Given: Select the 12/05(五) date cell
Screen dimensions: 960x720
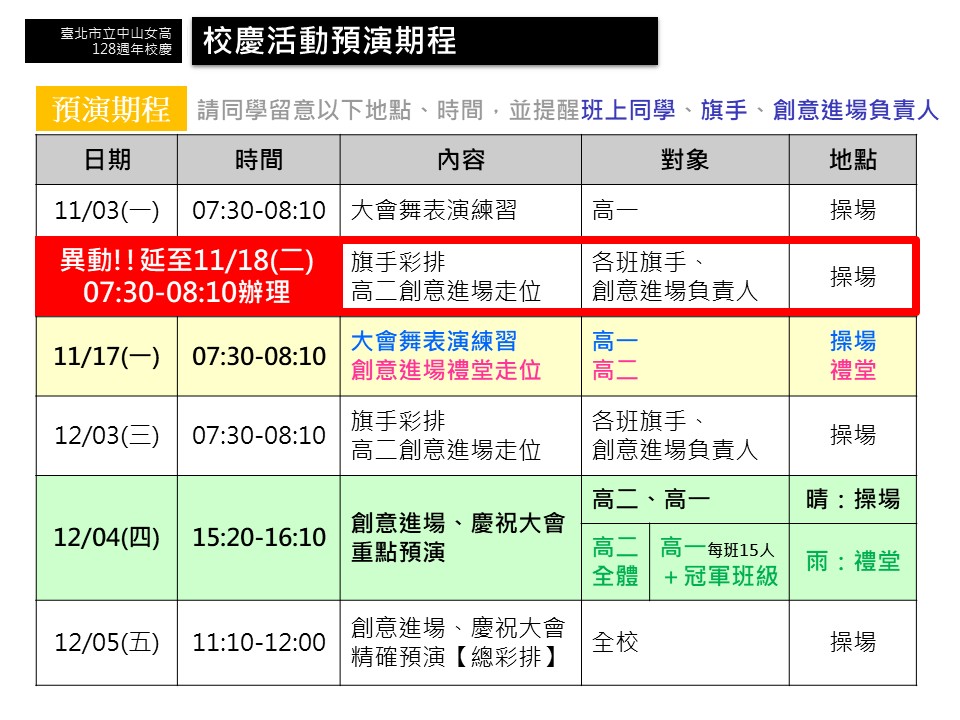Looking at the screenshot, I should tap(107, 642).
